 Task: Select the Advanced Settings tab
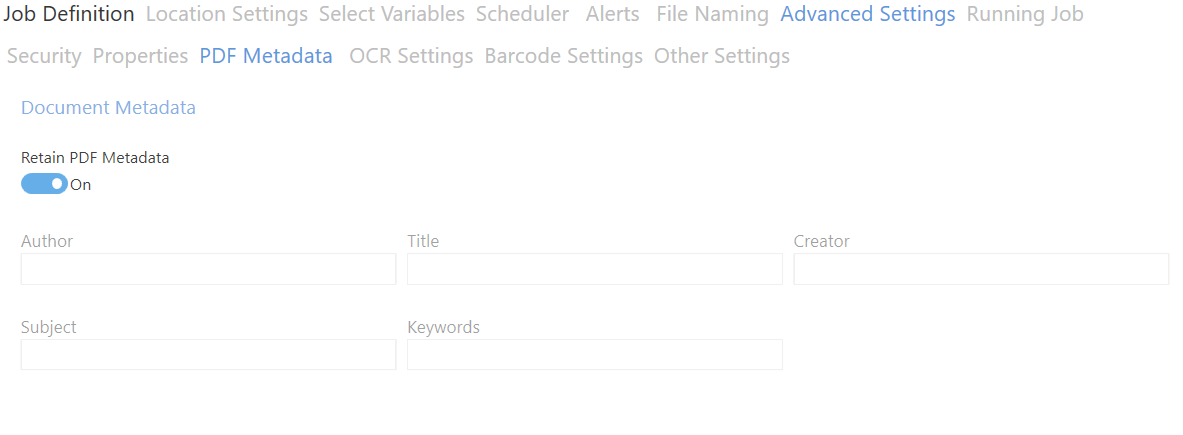(x=868, y=14)
